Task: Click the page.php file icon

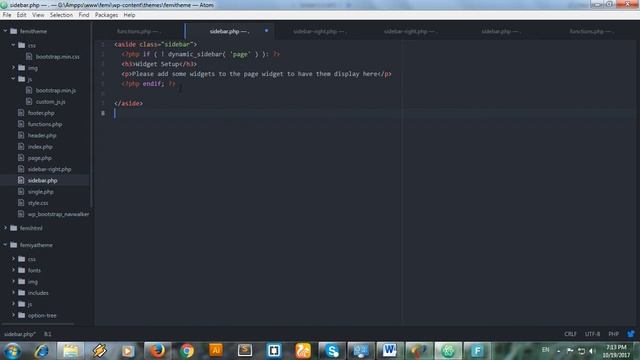Action: 21,158
